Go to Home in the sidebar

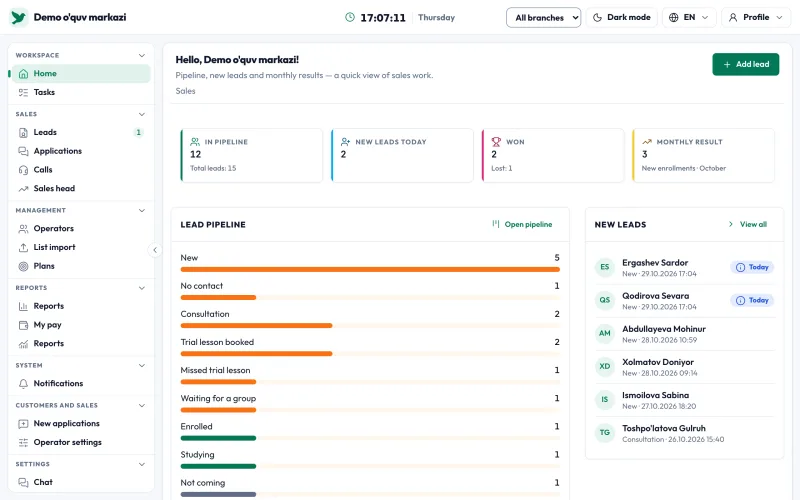point(81,73)
